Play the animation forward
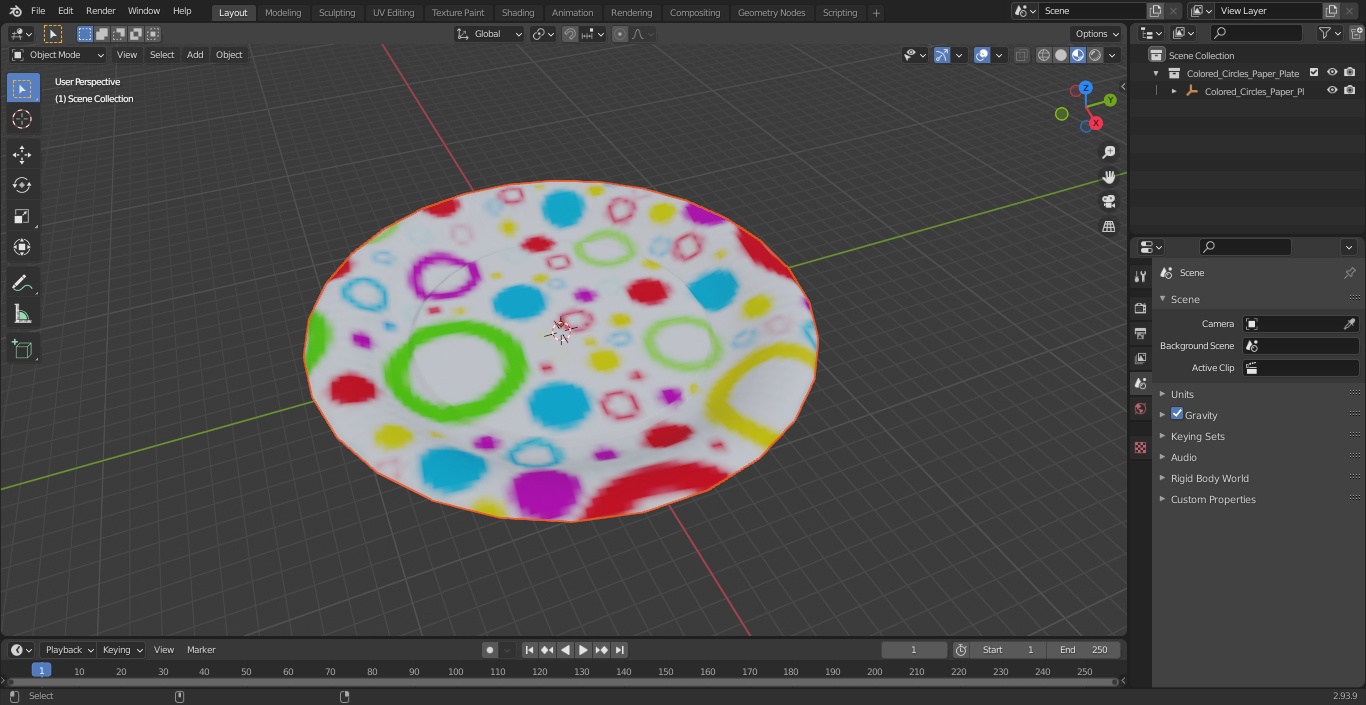Screen dimensions: 1366x705 pyautogui.click(x=584, y=650)
